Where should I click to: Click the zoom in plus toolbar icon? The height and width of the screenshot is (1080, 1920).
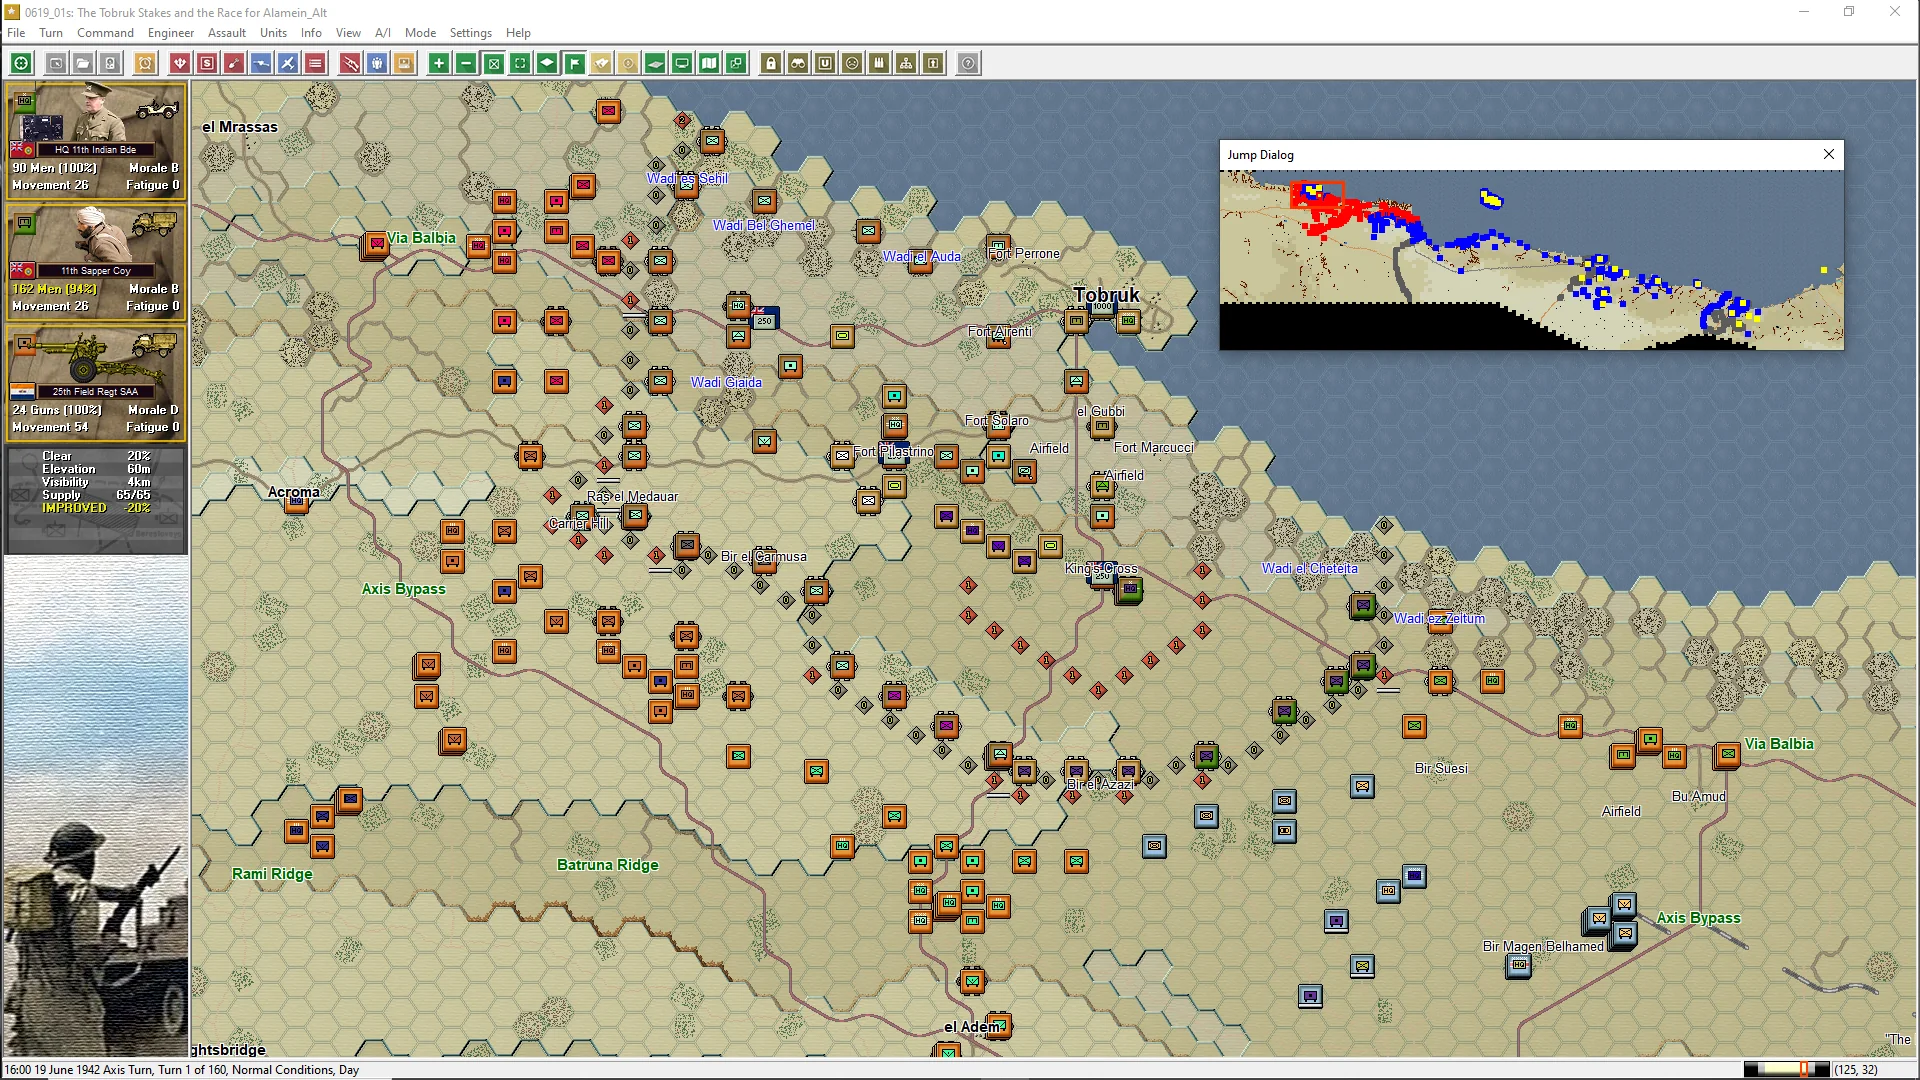click(439, 63)
